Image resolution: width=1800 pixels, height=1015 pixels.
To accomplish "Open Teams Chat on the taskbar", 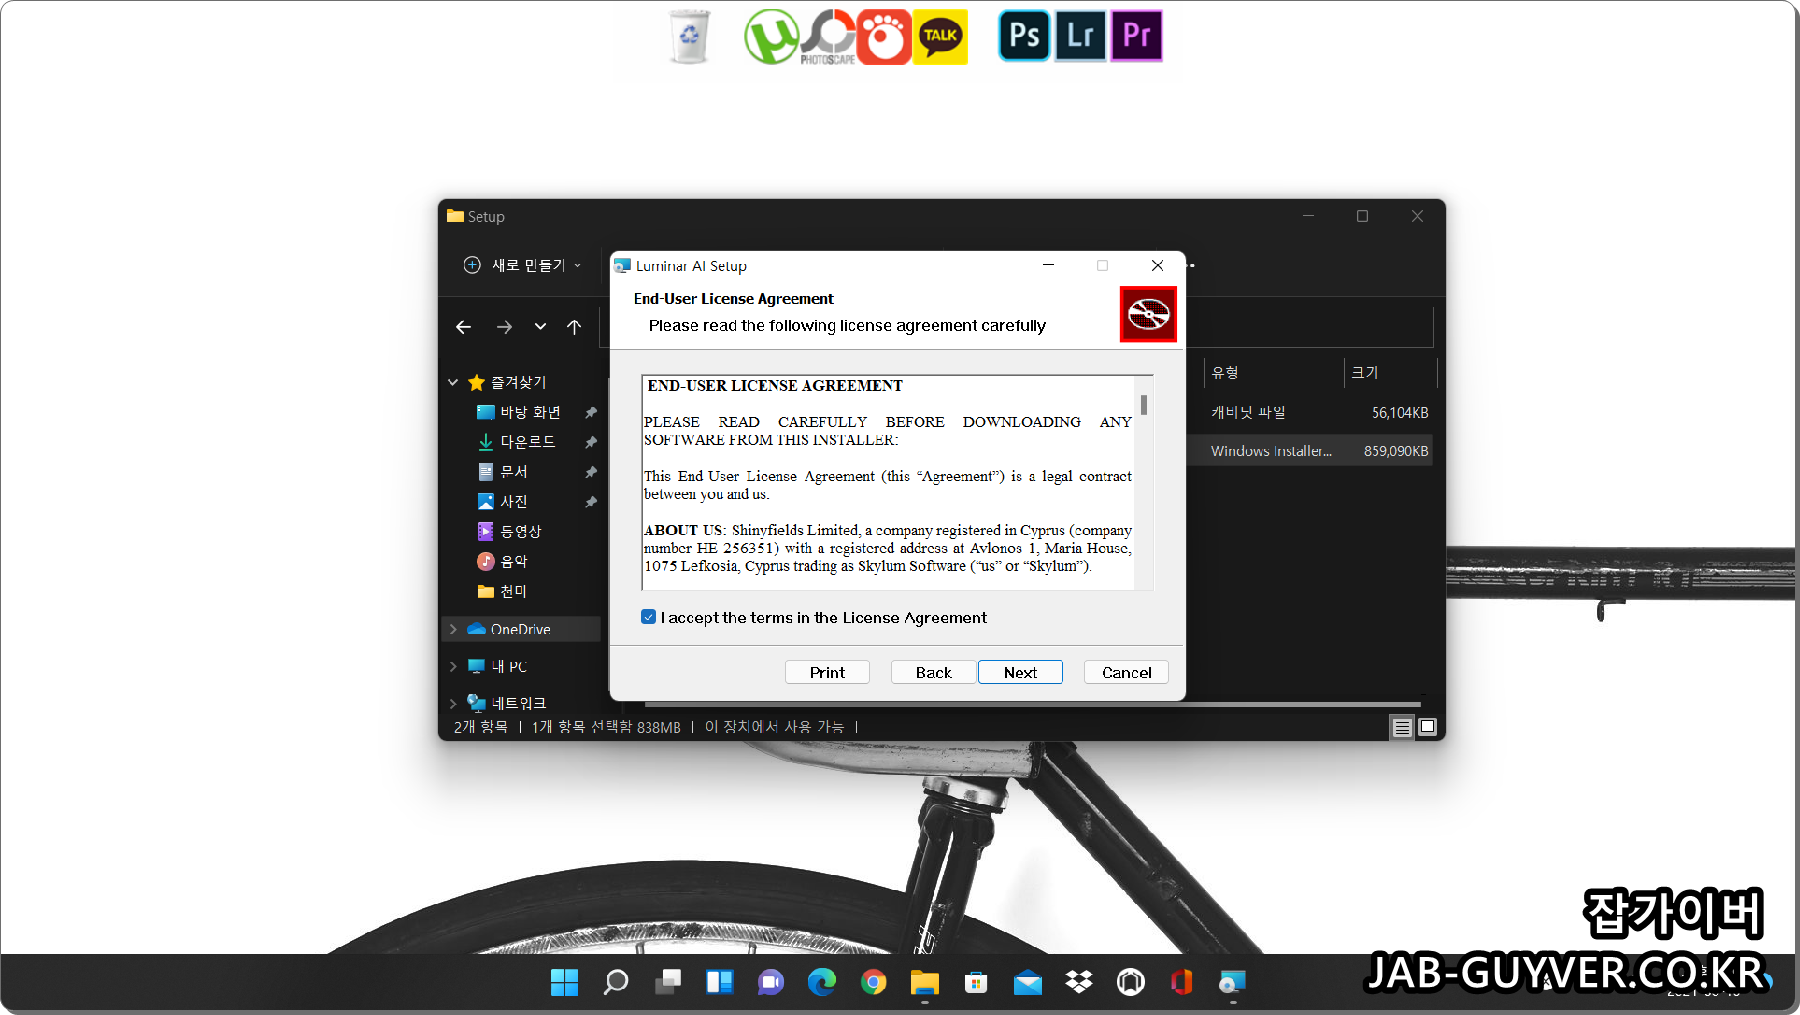I will [x=771, y=983].
